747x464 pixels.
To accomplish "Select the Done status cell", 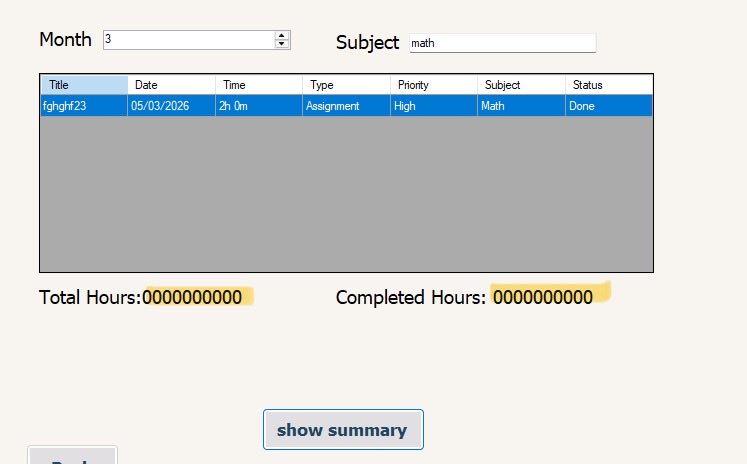I will click(x=609, y=106).
